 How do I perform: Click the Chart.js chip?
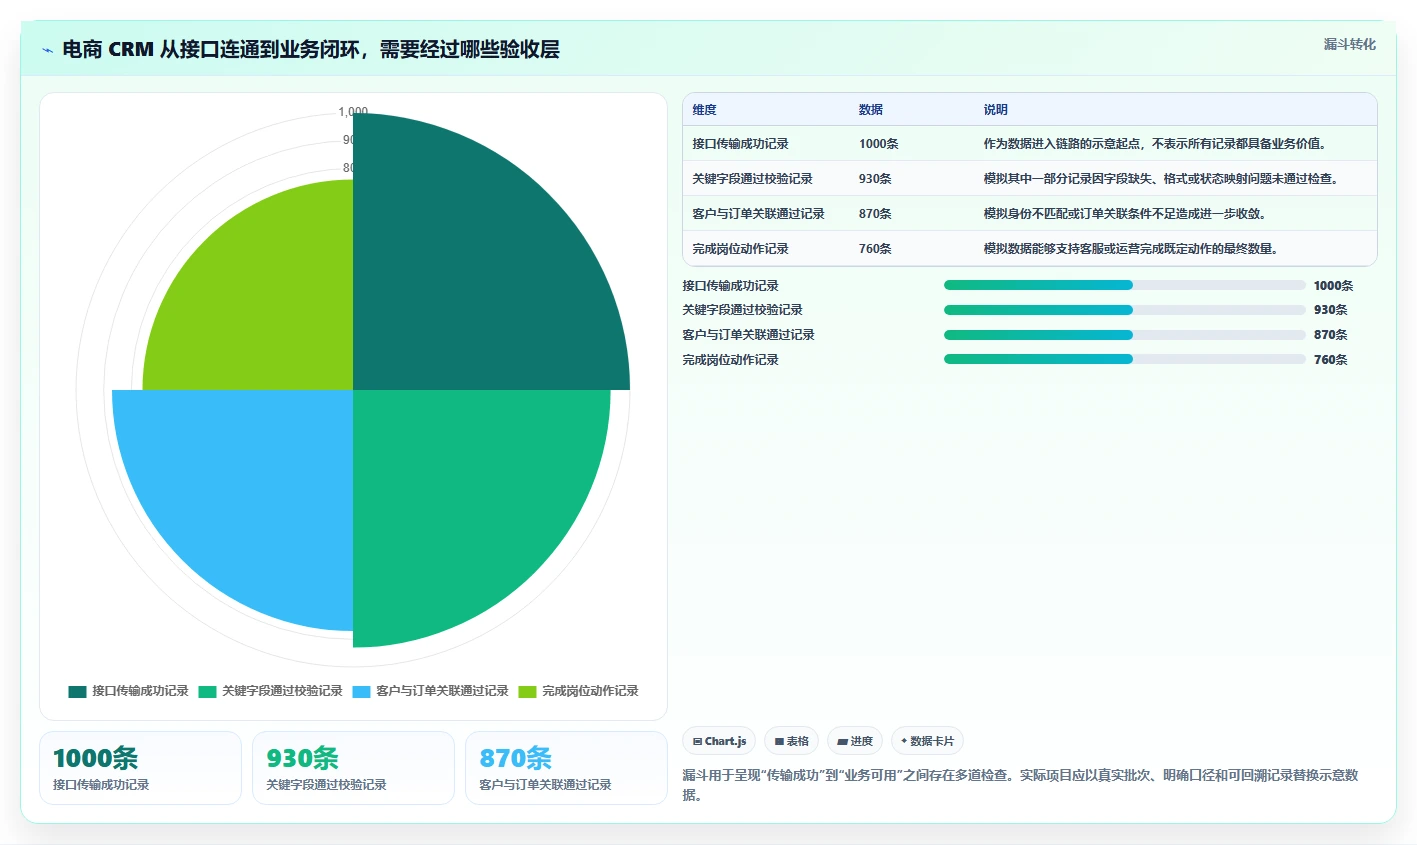coord(719,741)
